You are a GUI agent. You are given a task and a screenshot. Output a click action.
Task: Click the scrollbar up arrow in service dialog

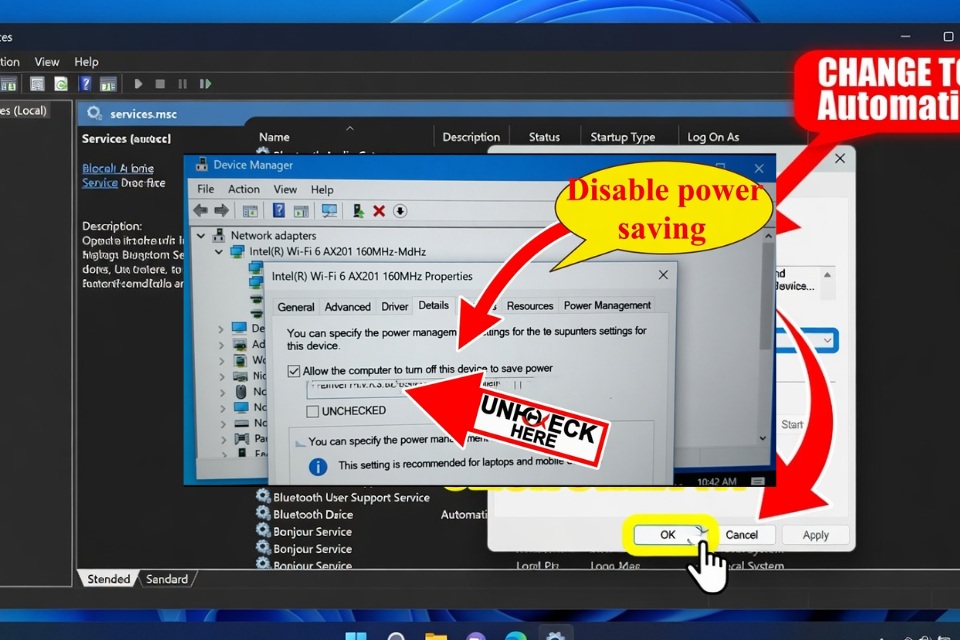coord(827,274)
